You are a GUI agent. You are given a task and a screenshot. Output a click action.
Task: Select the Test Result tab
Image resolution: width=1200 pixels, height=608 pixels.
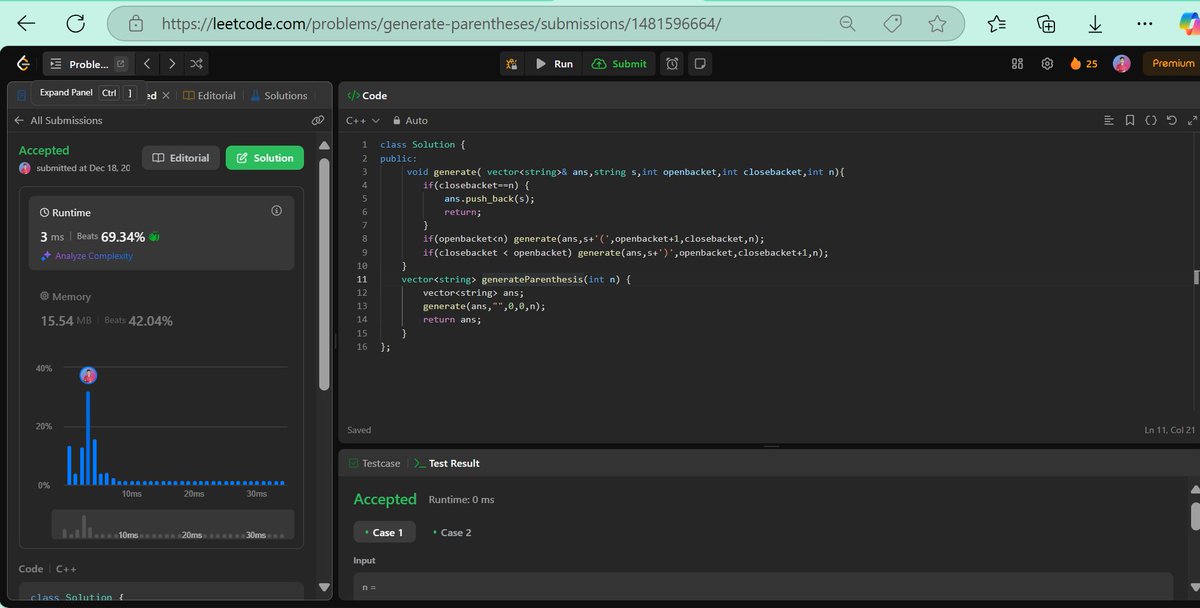coord(447,463)
